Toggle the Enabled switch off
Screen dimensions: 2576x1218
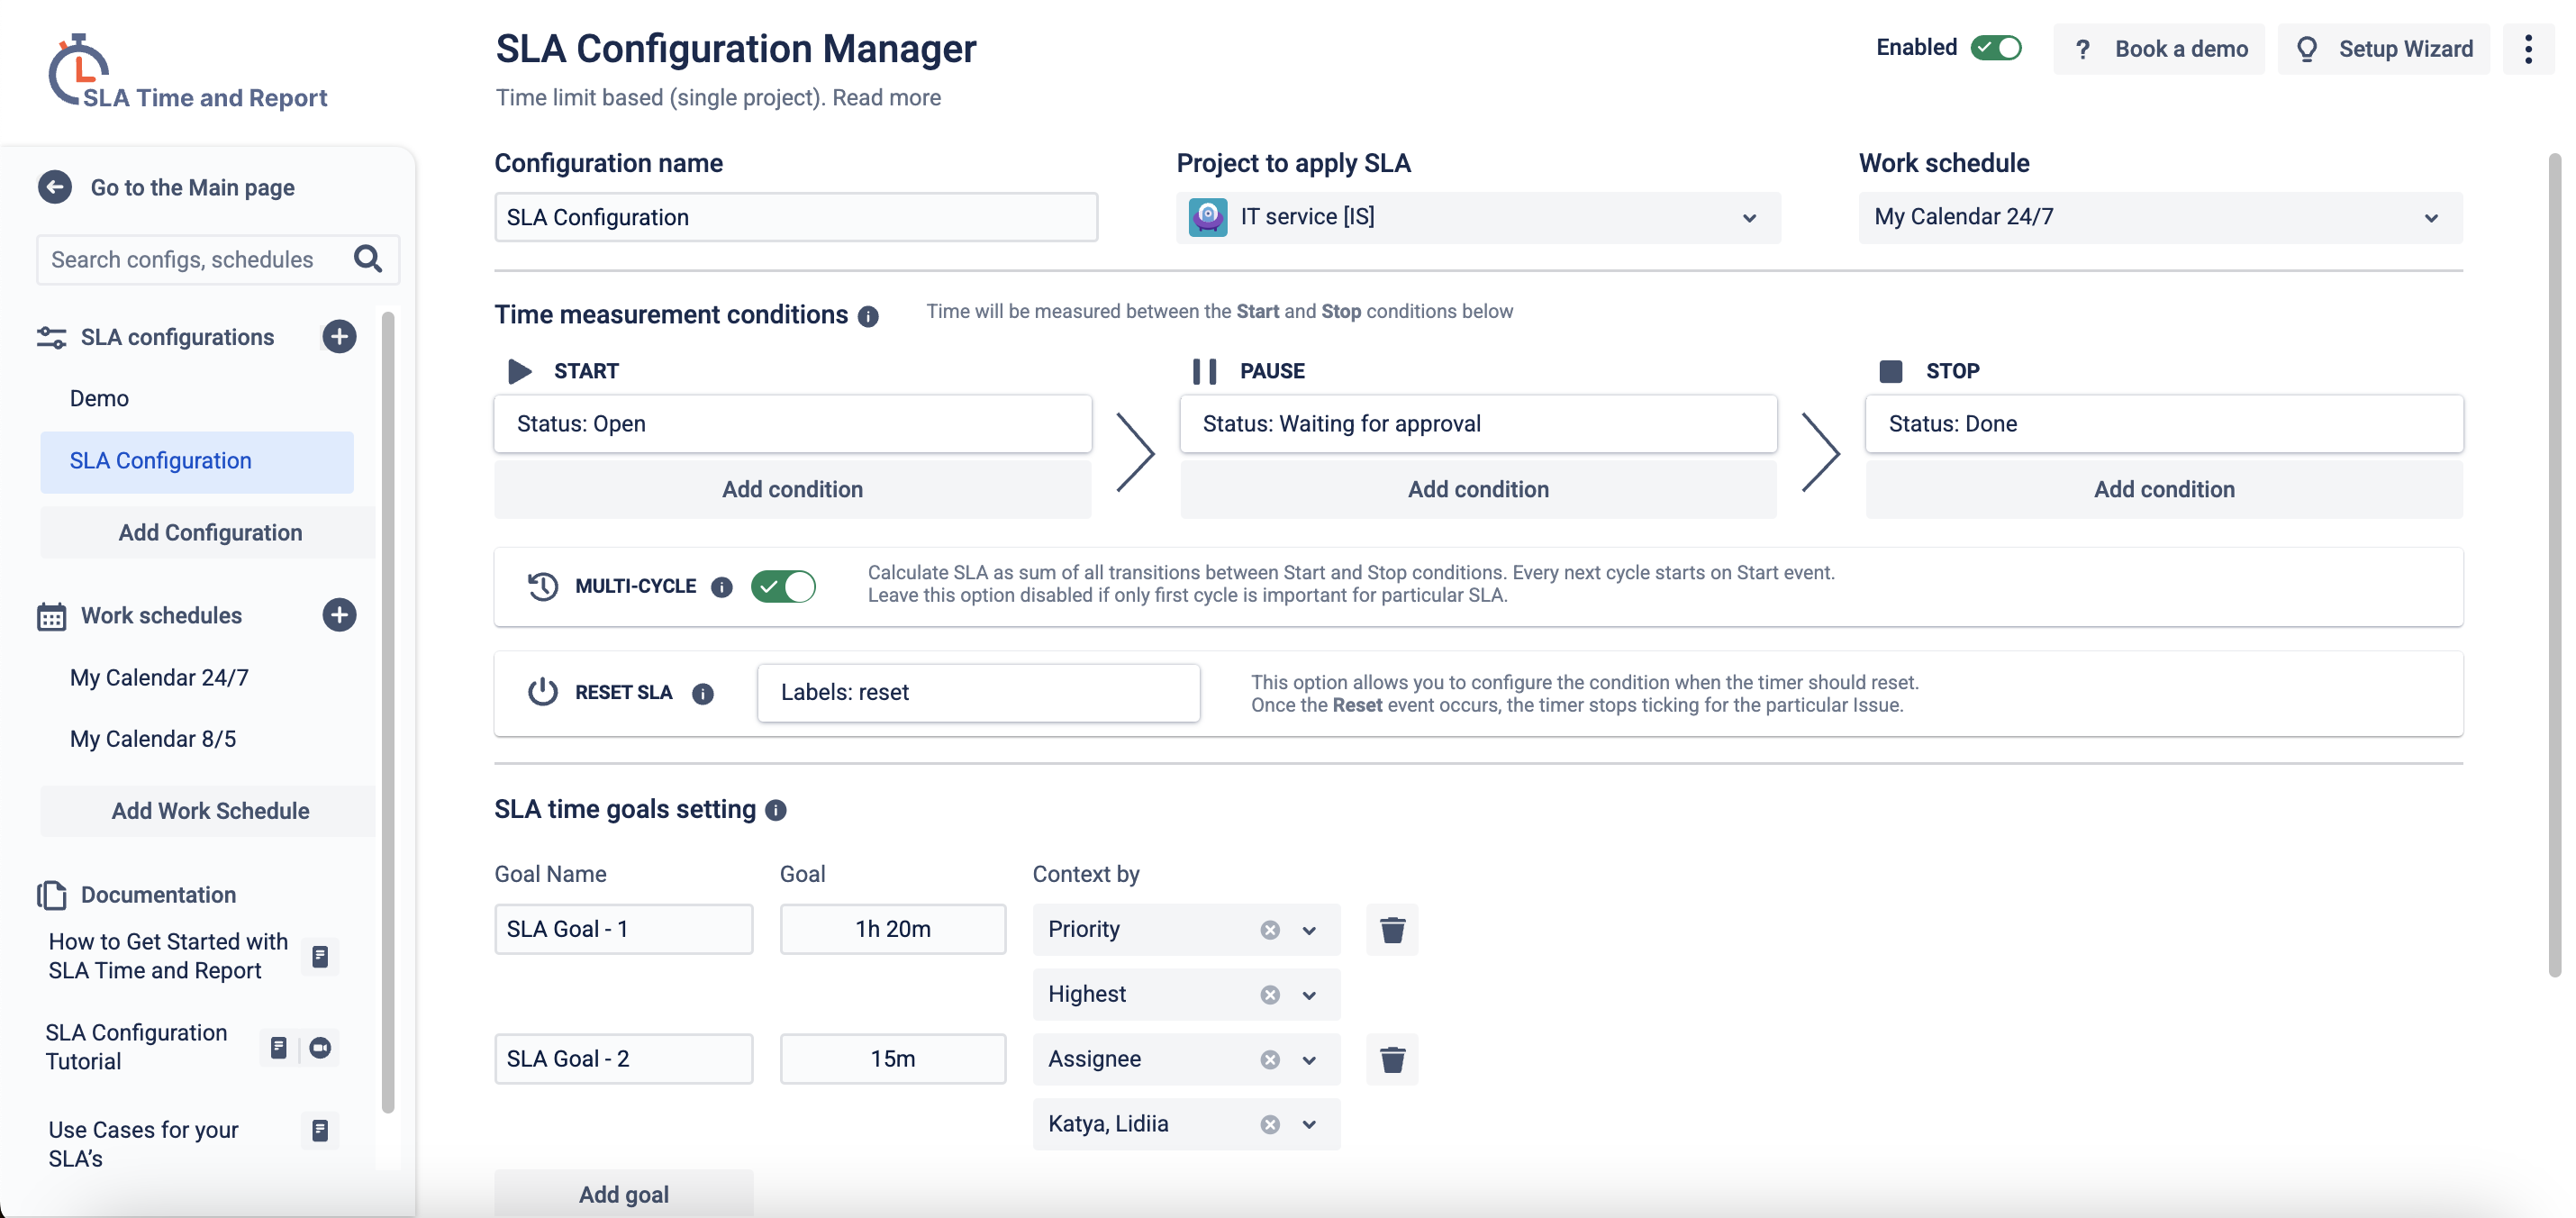pos(1995,48)
